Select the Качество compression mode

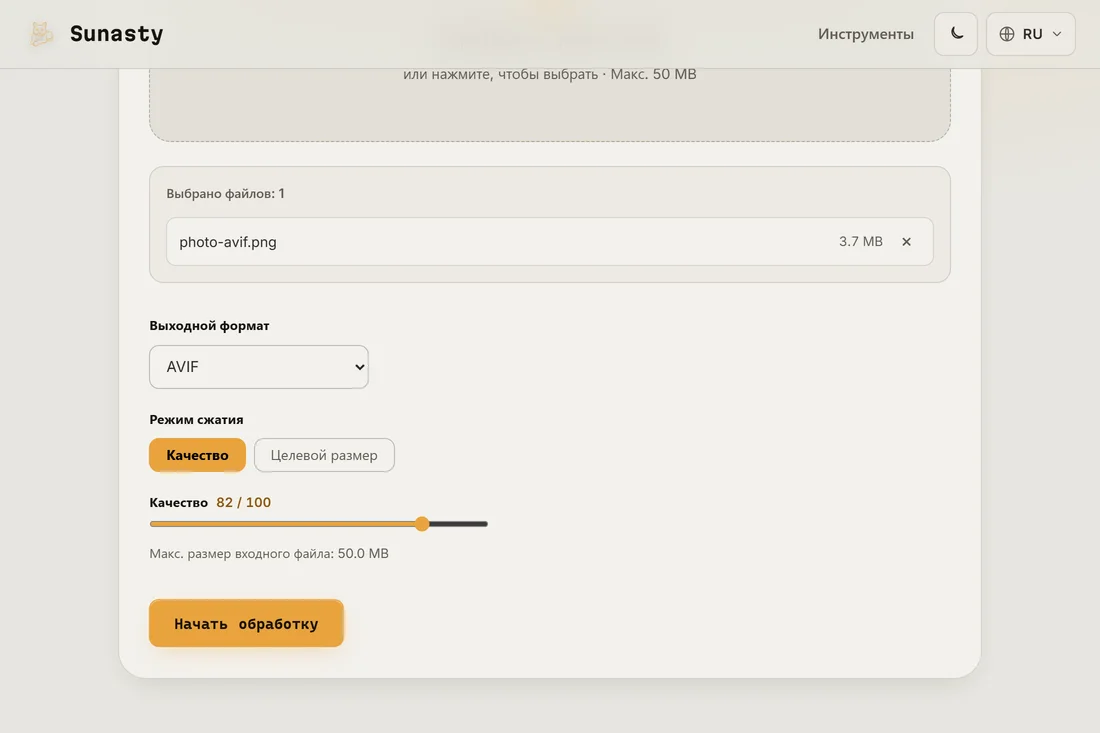click(197, 455)
